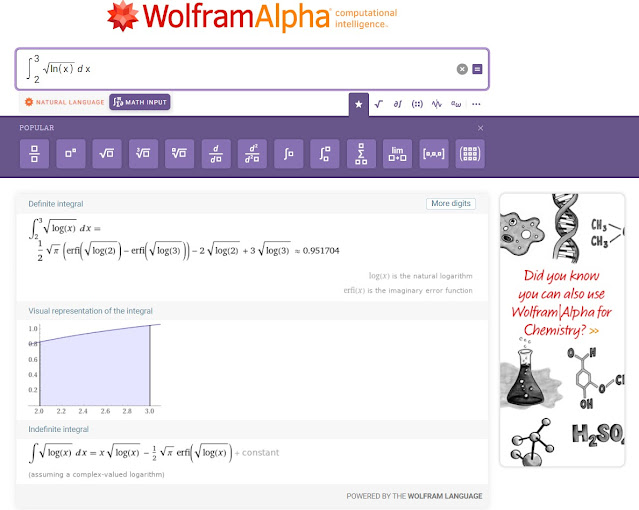Click the '+ constant' text in indefinite result
This screenshot has height=510, width=639.
(257, 453)
